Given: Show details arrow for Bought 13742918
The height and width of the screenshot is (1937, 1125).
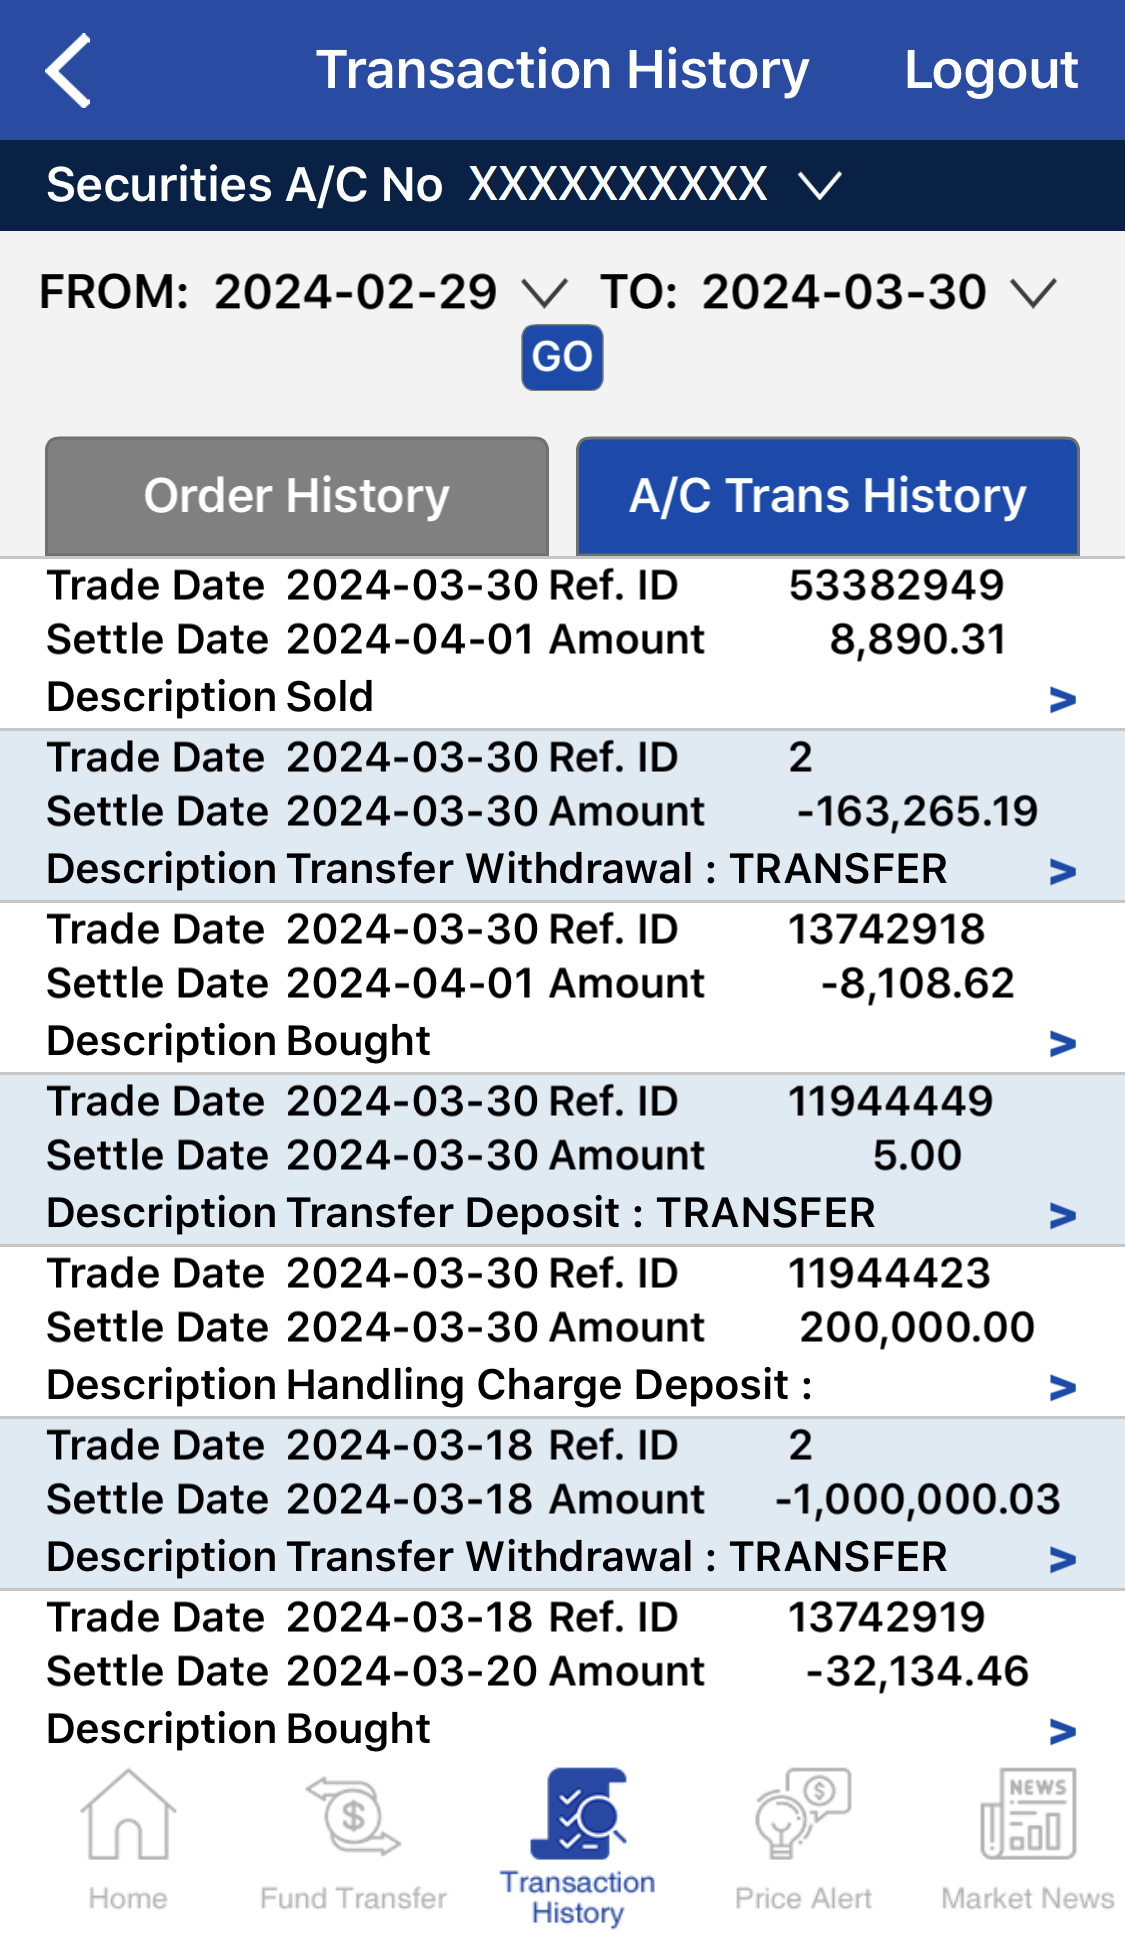Looking at the screenshot, I should 1062,1044.
